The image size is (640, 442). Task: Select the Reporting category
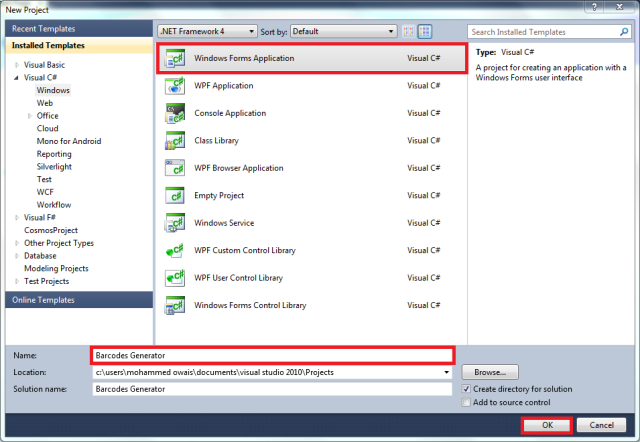[x=54, y=154]
